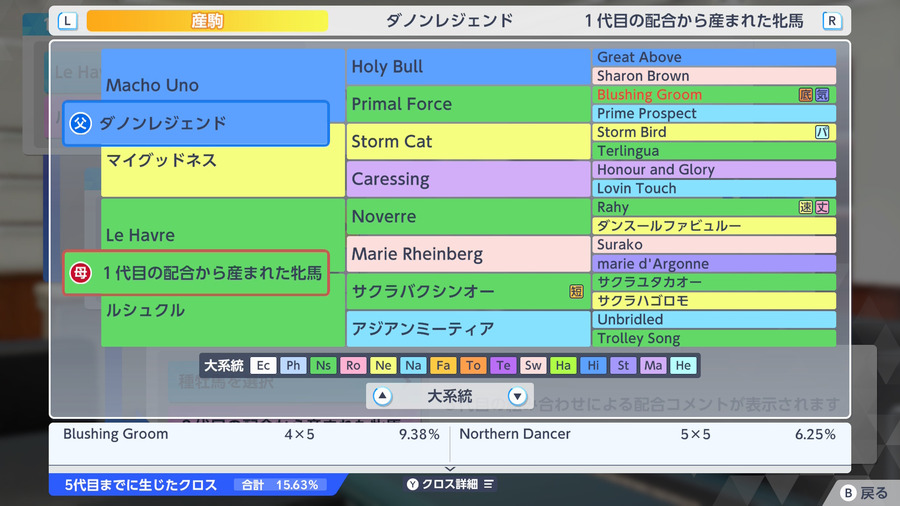Click up arrow on 大系統 selector
Viewport: 900px width, 506px height.
click(382, 396)
